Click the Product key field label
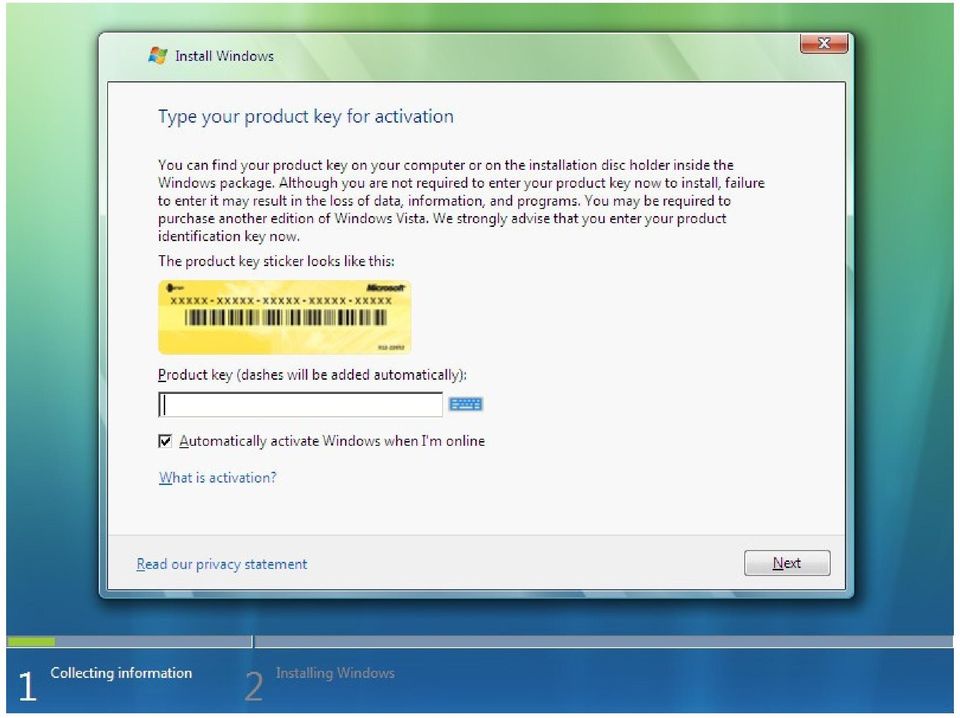The image size is (960, 718). 312,375
